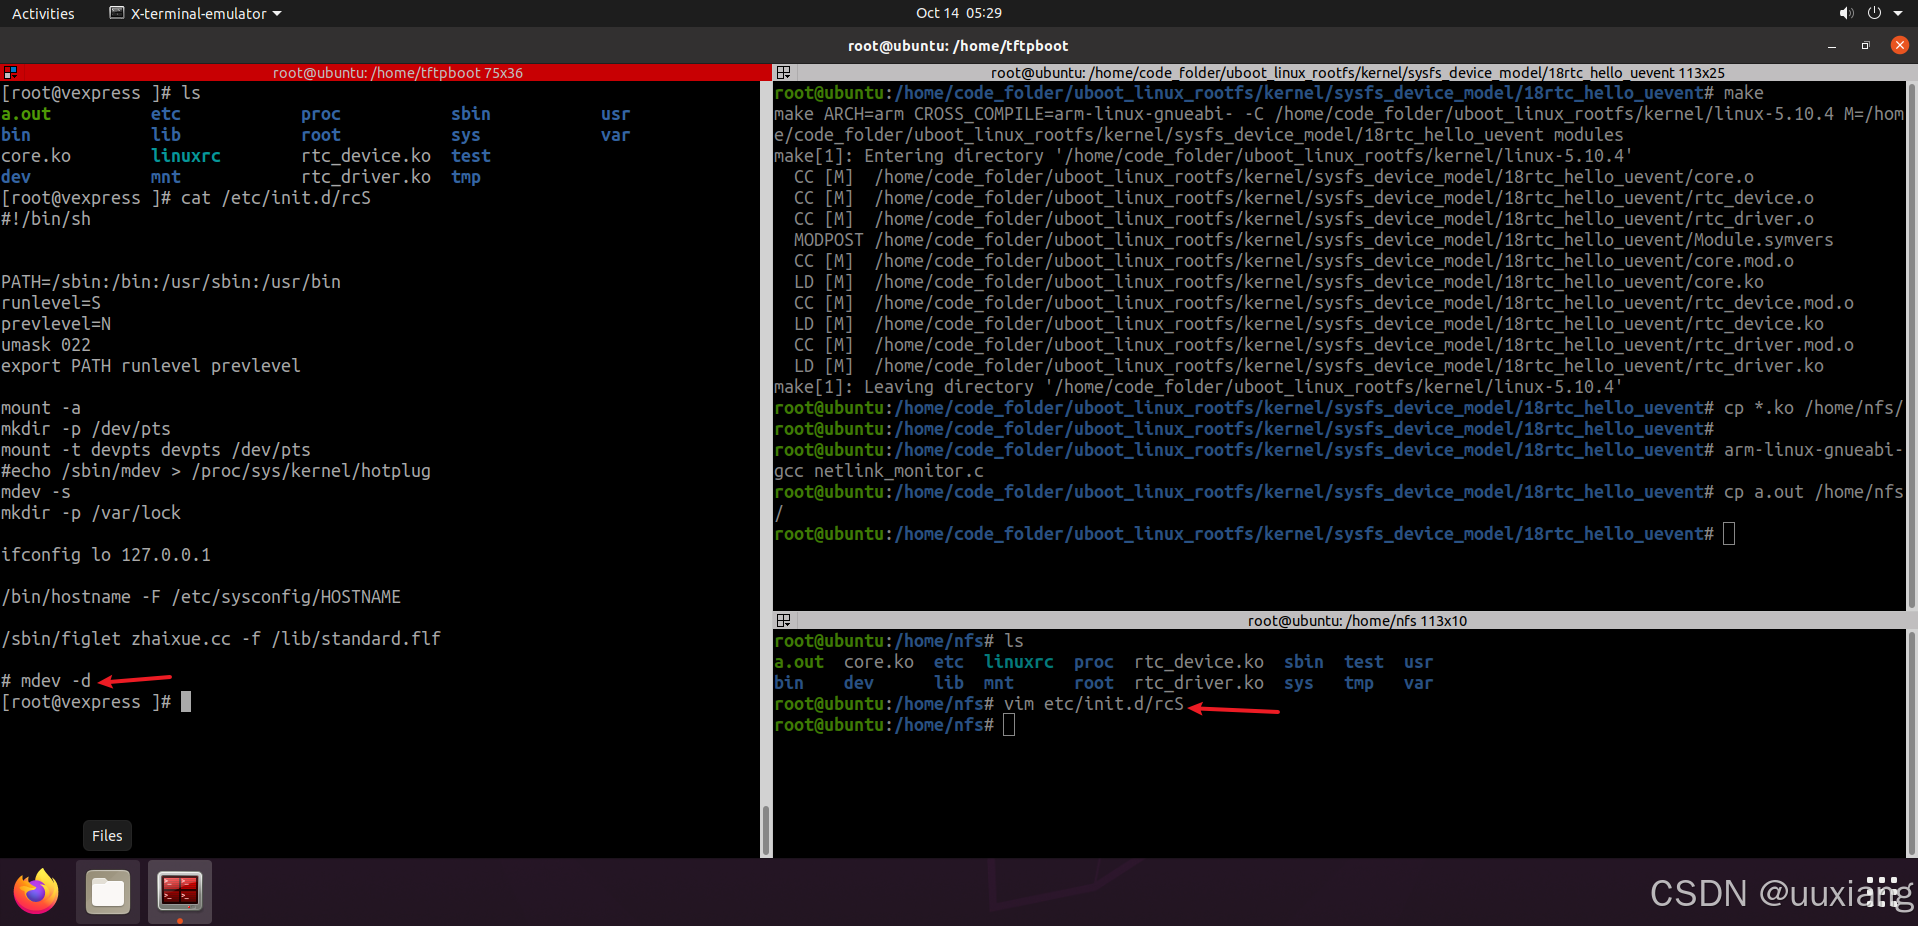Click the bottom-right terminal pane scrollbar
1918x926 pixels.
coord(1911,743)
